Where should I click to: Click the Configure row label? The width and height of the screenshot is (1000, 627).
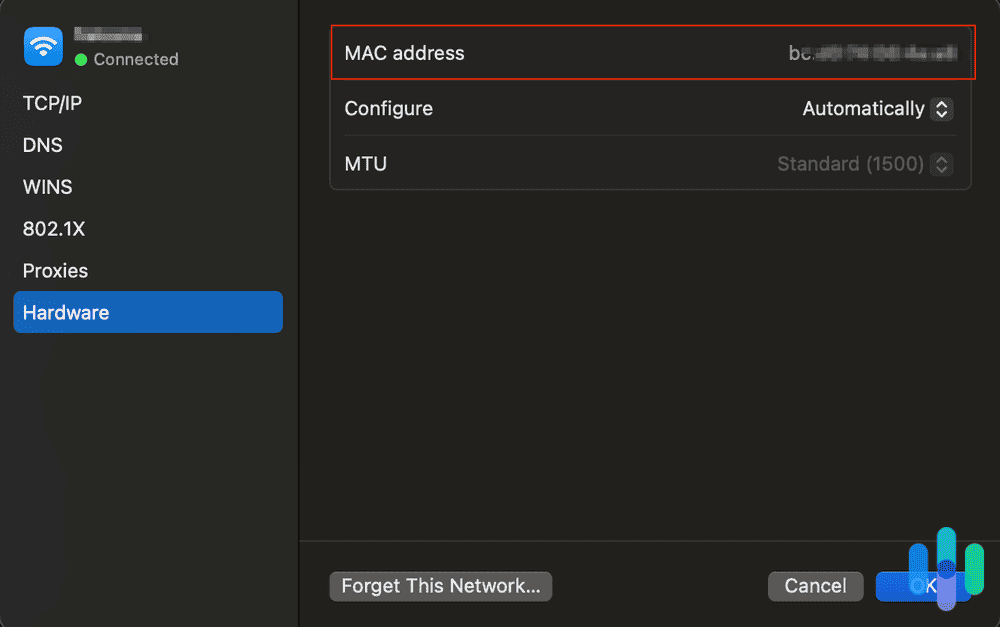pyautogui.click(x=388, y=109)
